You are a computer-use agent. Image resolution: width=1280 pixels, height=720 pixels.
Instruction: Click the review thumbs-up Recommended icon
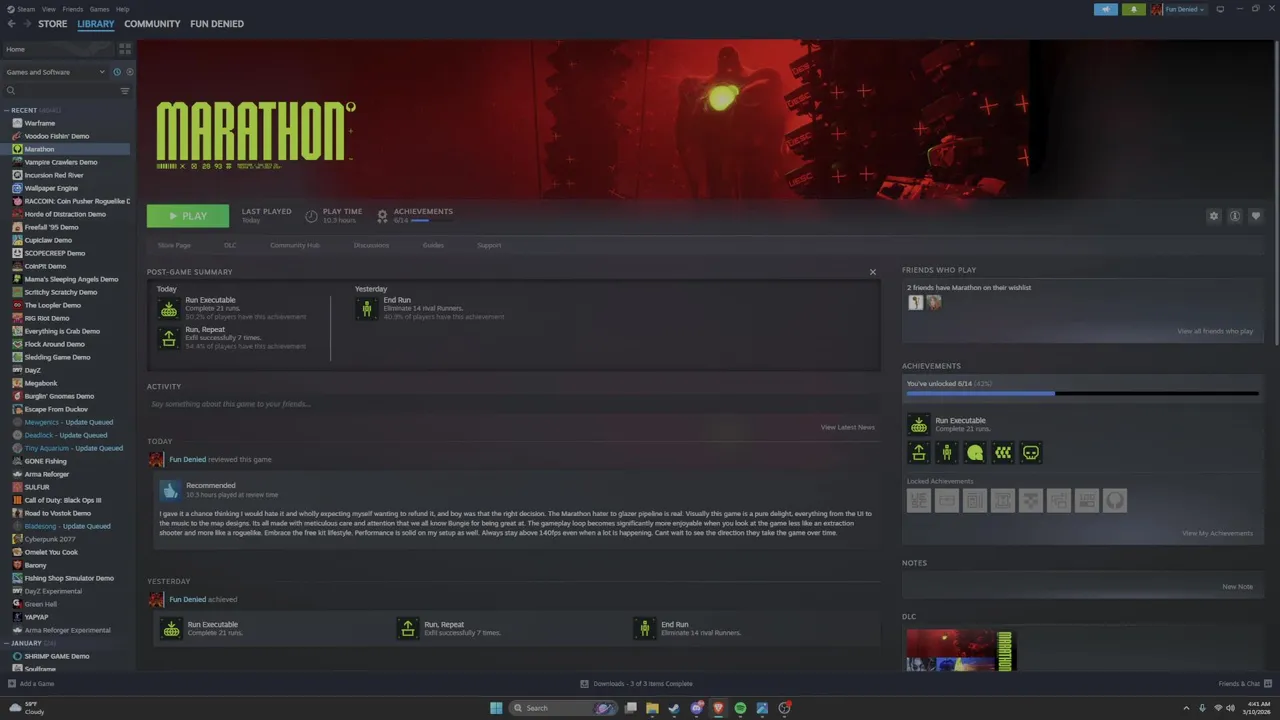pyautogui.click(x=170, y=490)
